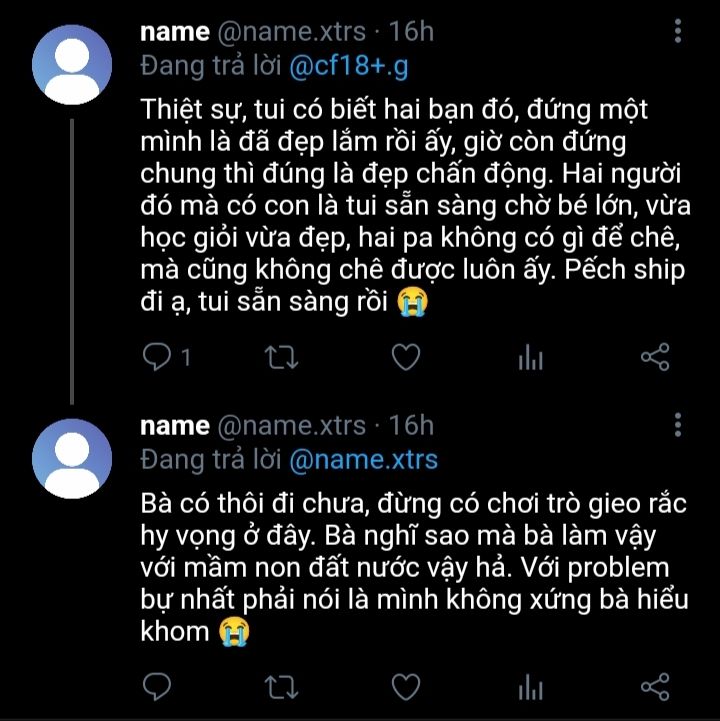Image resolution: width=720 pixels, height=721 pixels.
Task: Click the bold display name on the top tweet
Action: pyautogui.click(x=174, y=32)
